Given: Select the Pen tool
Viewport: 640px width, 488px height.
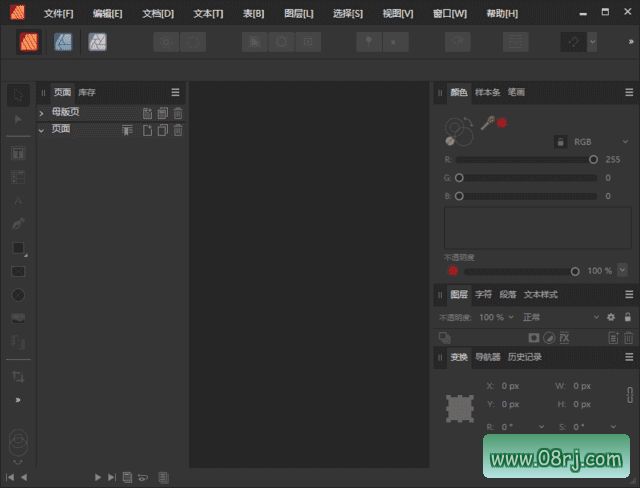Looking at the screenshot, I should coord(18,224).
